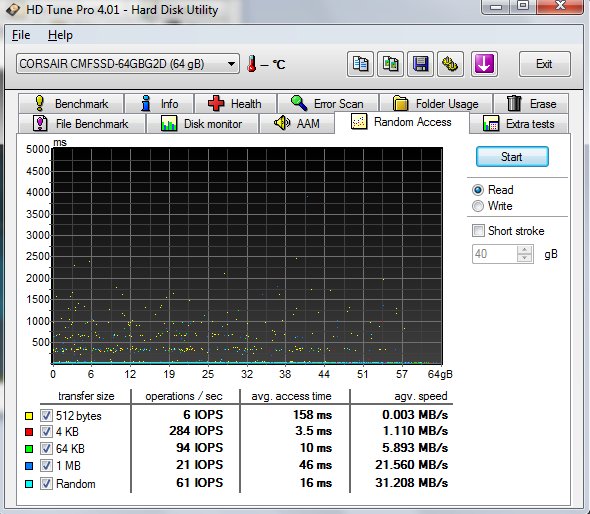Open the AAM speaker tab

tap(297, 123)
